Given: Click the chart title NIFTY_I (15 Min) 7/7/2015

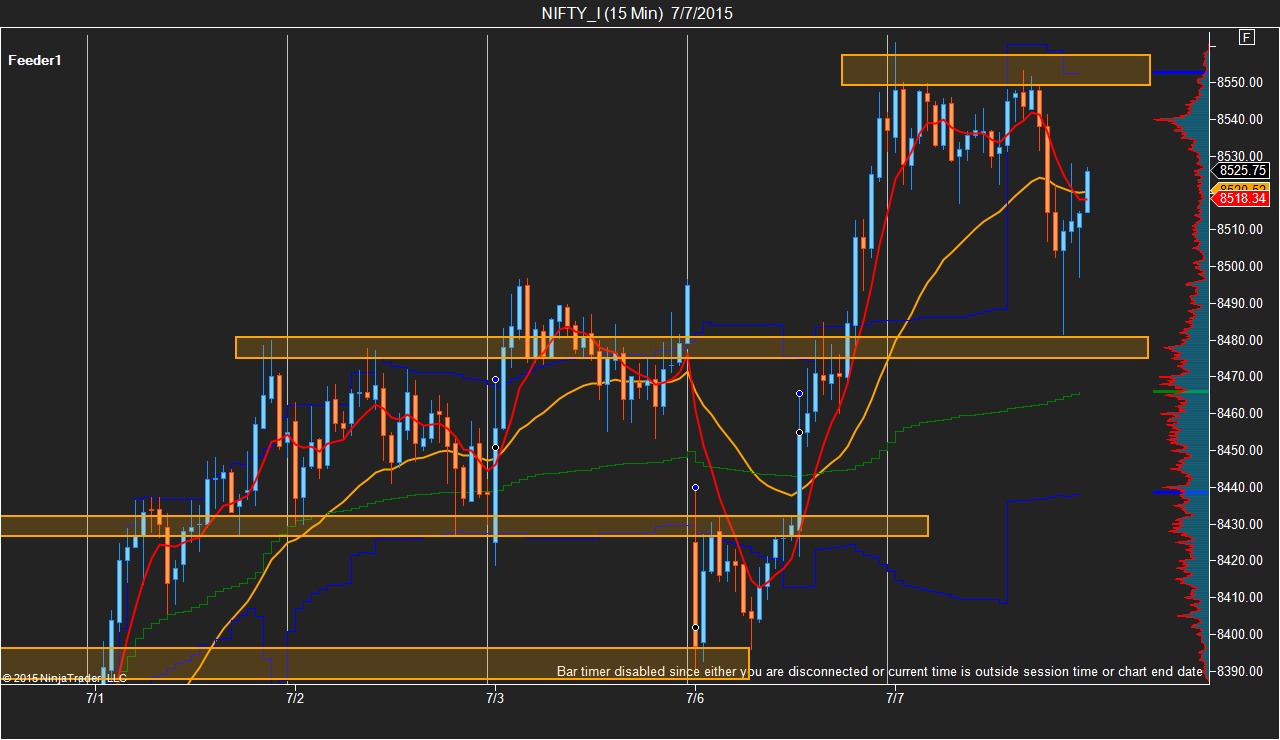Looking at the screenshot, I should pos(638,13).
